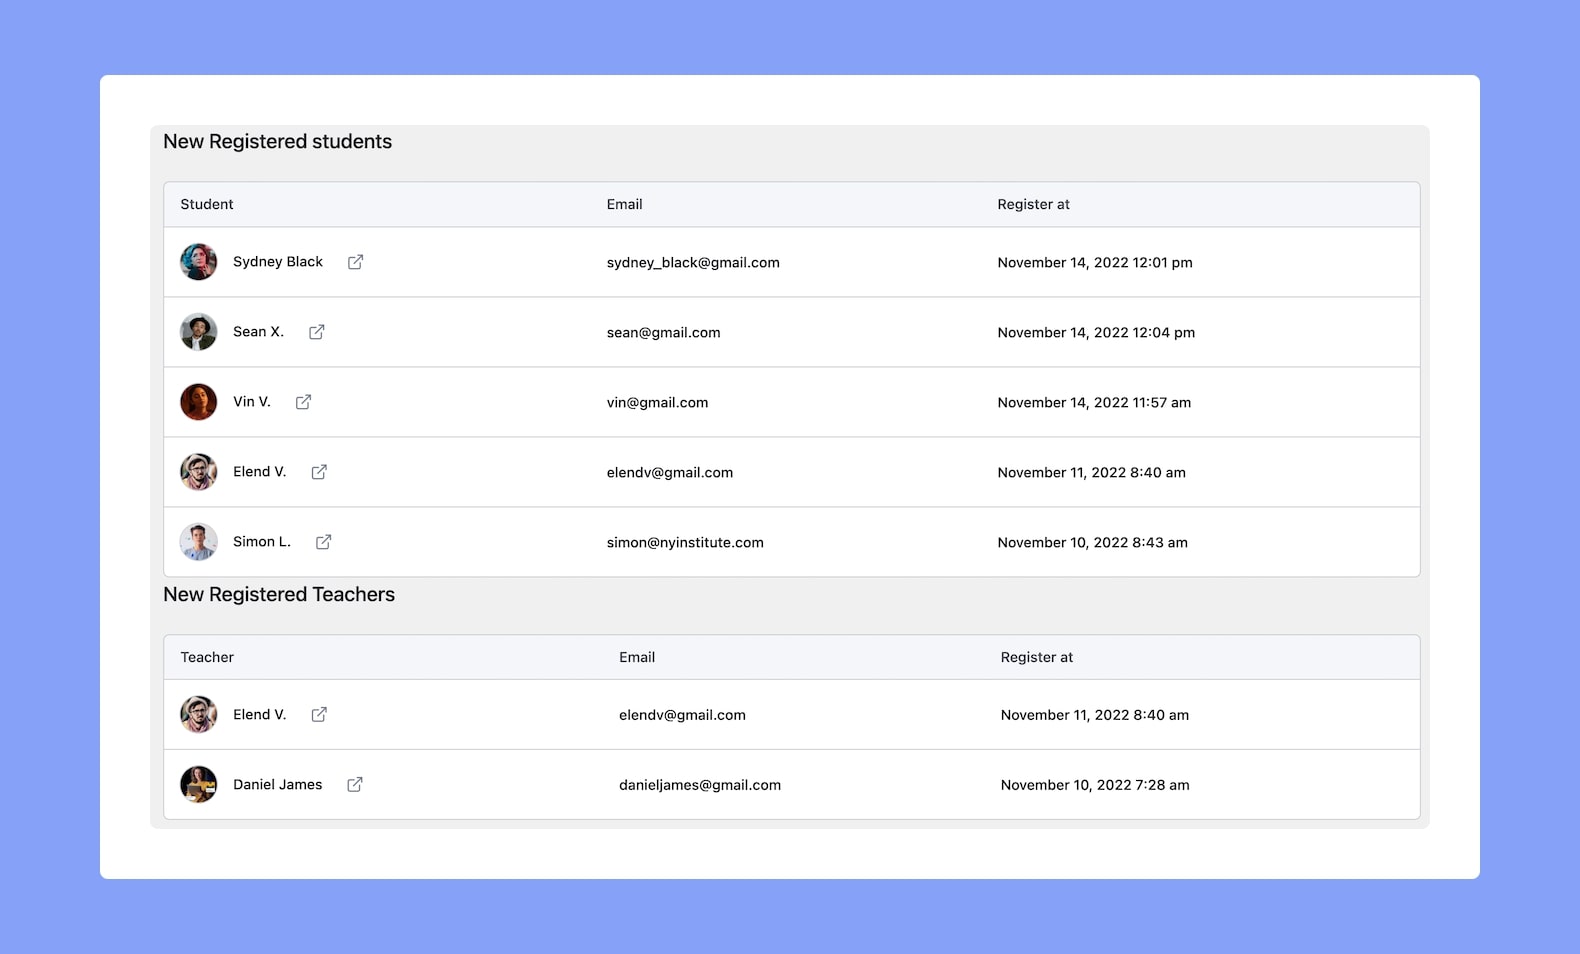Select Simon L.'s avatar thumbnail
The width and height of the screenshot is (1580, 954).
tap(198, 542)
